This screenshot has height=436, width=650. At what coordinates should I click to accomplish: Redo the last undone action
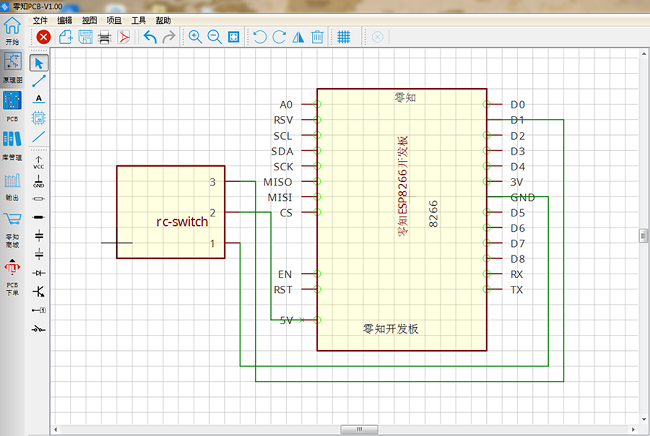169,37
